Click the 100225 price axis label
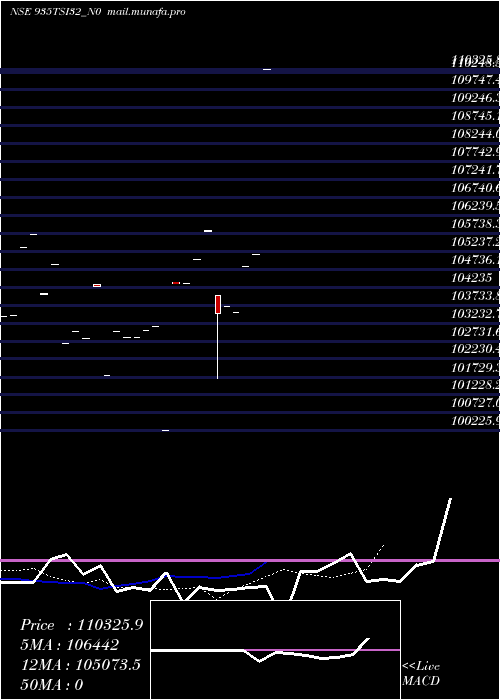 [x=475, y=421]
